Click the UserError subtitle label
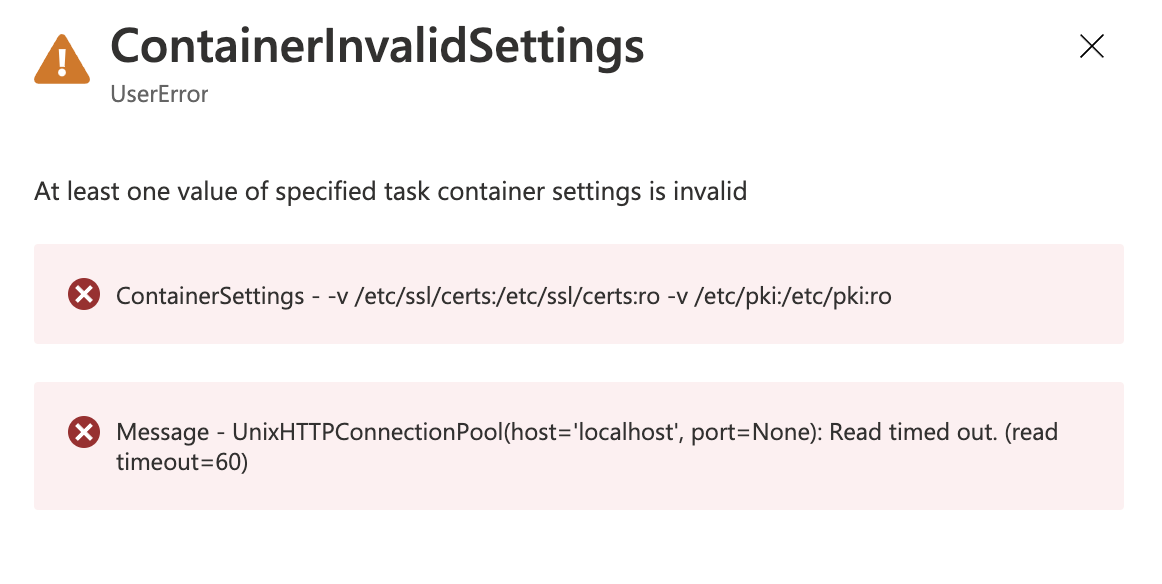 pyautogui.click(x=159, y=94)
